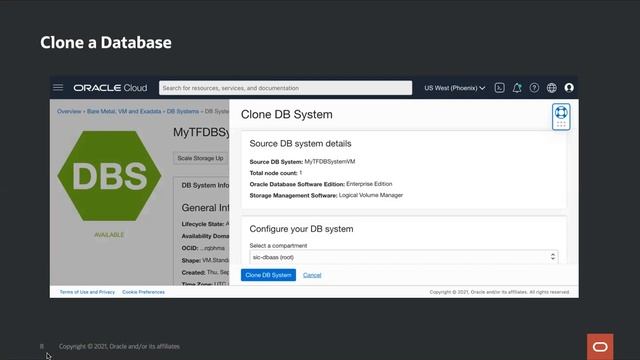Open the hamburger navigation menu
Viewport: 640px width, 360px height.
point(58,88)
